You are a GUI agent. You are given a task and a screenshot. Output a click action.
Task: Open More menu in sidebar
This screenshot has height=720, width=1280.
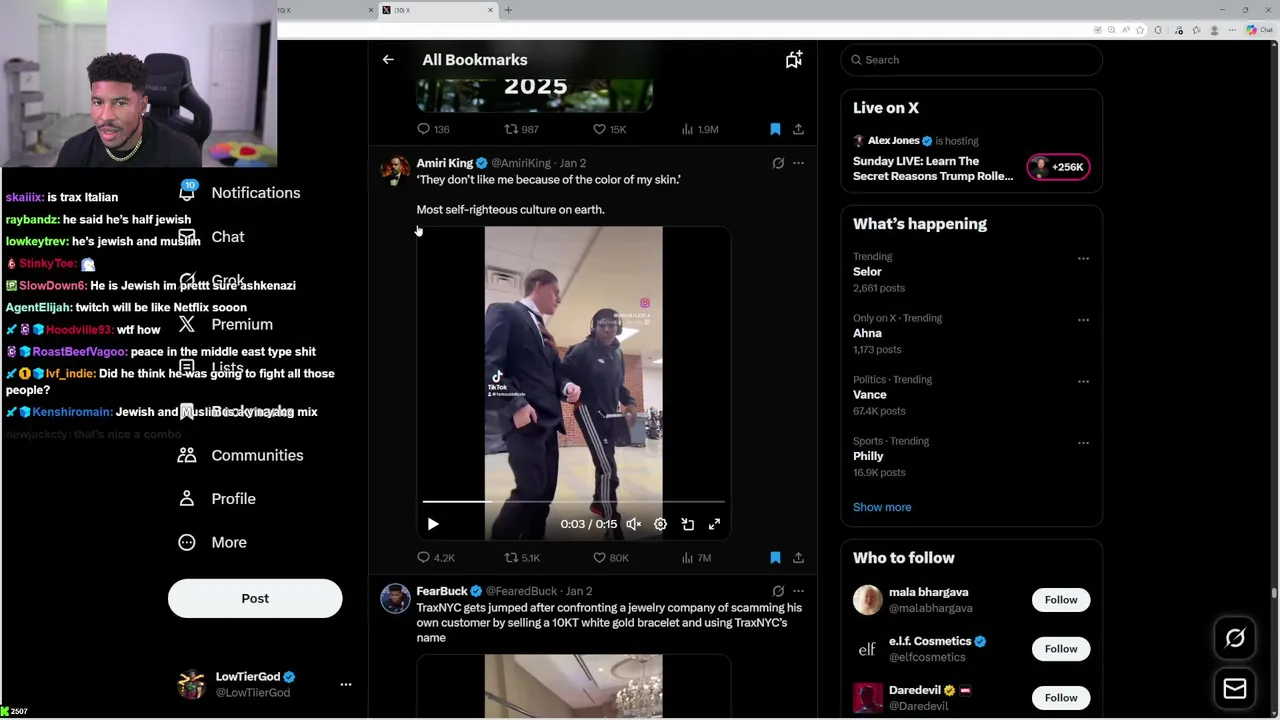tap(213, 542)
